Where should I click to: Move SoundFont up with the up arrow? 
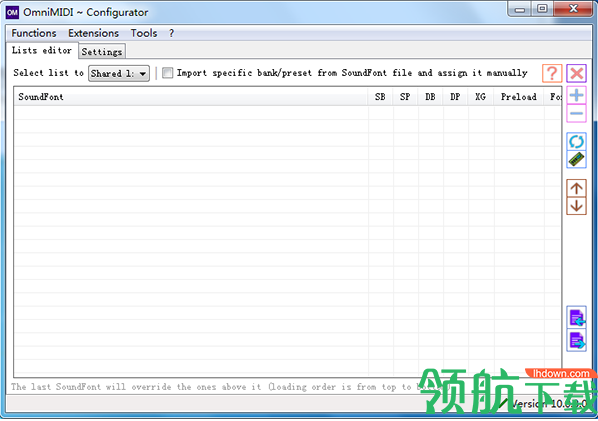pos(576,188)
